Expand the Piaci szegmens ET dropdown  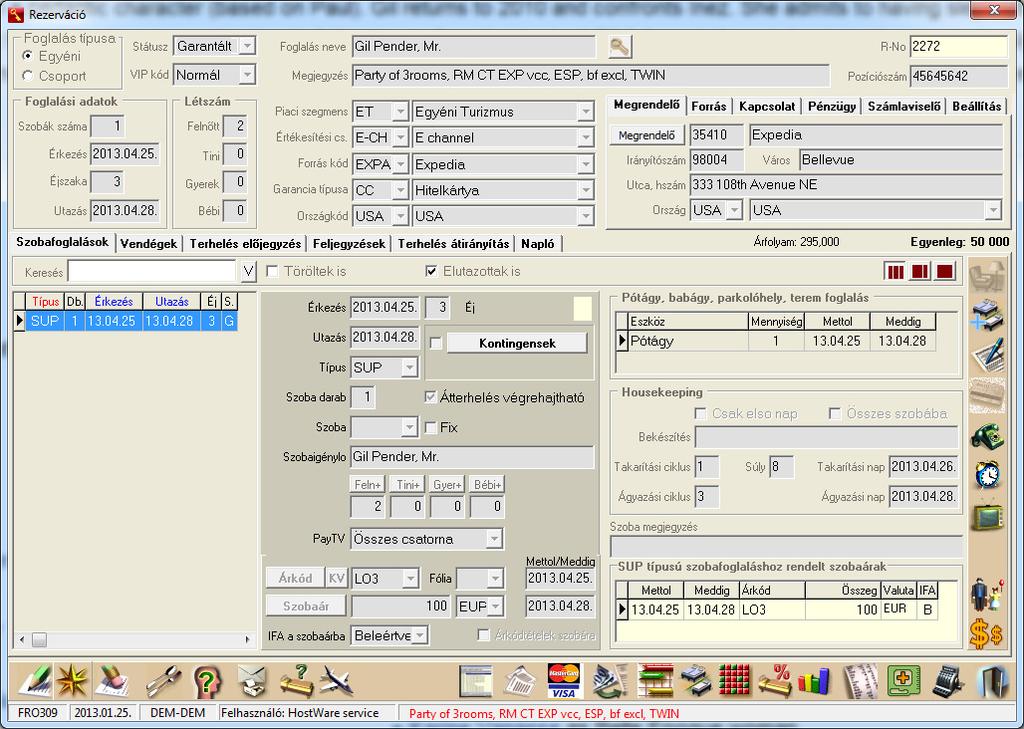click(400, 112)
